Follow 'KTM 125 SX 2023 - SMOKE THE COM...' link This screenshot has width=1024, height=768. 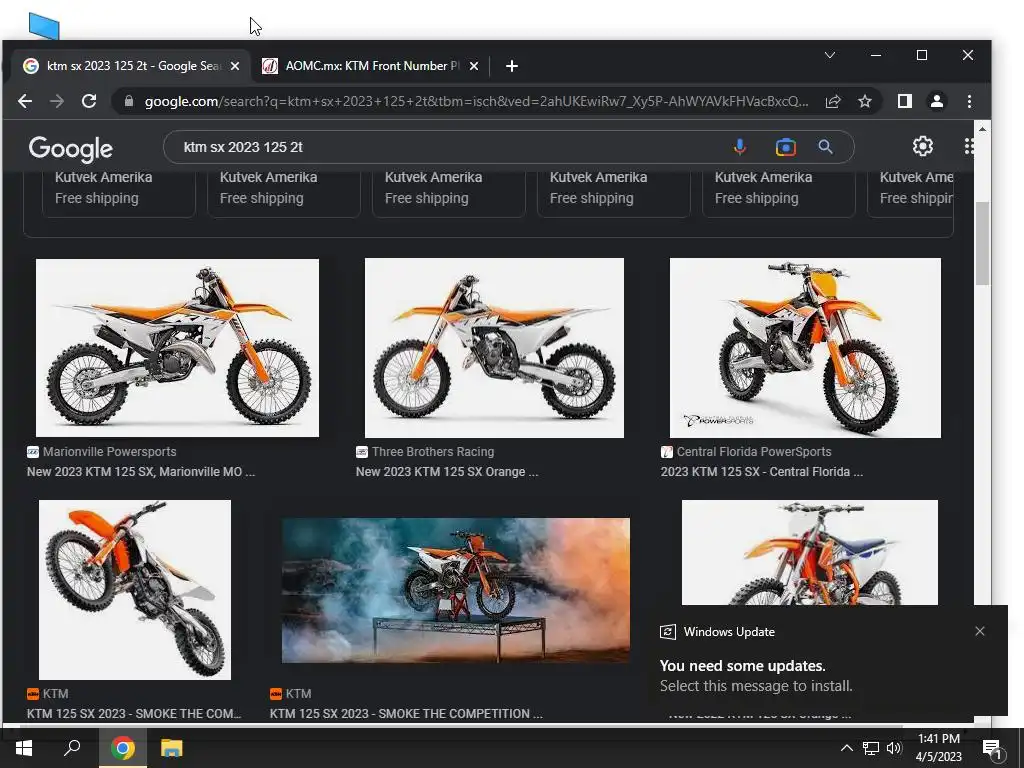click(134, 714)
